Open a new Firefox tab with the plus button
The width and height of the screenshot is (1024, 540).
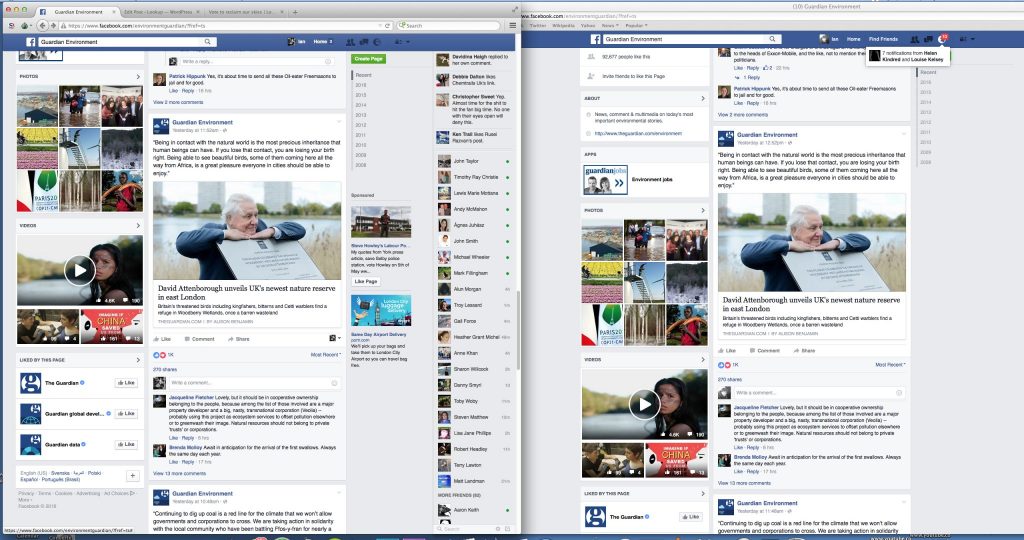tap(295, 12)
